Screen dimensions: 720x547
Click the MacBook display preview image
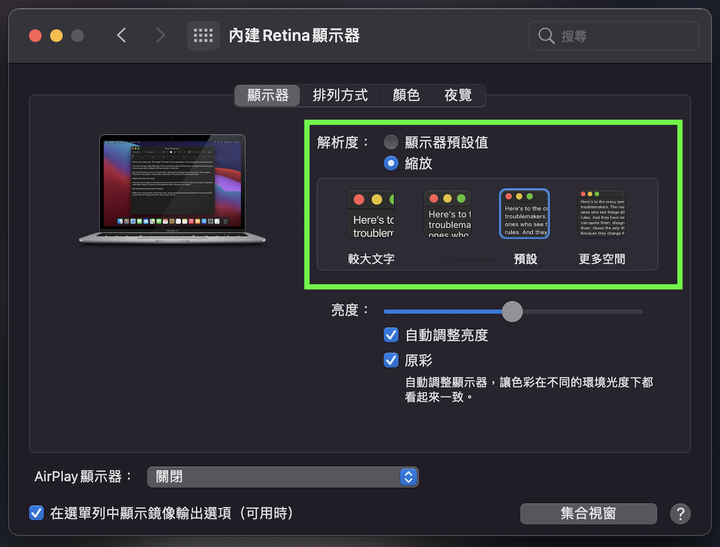click(172, 189)
